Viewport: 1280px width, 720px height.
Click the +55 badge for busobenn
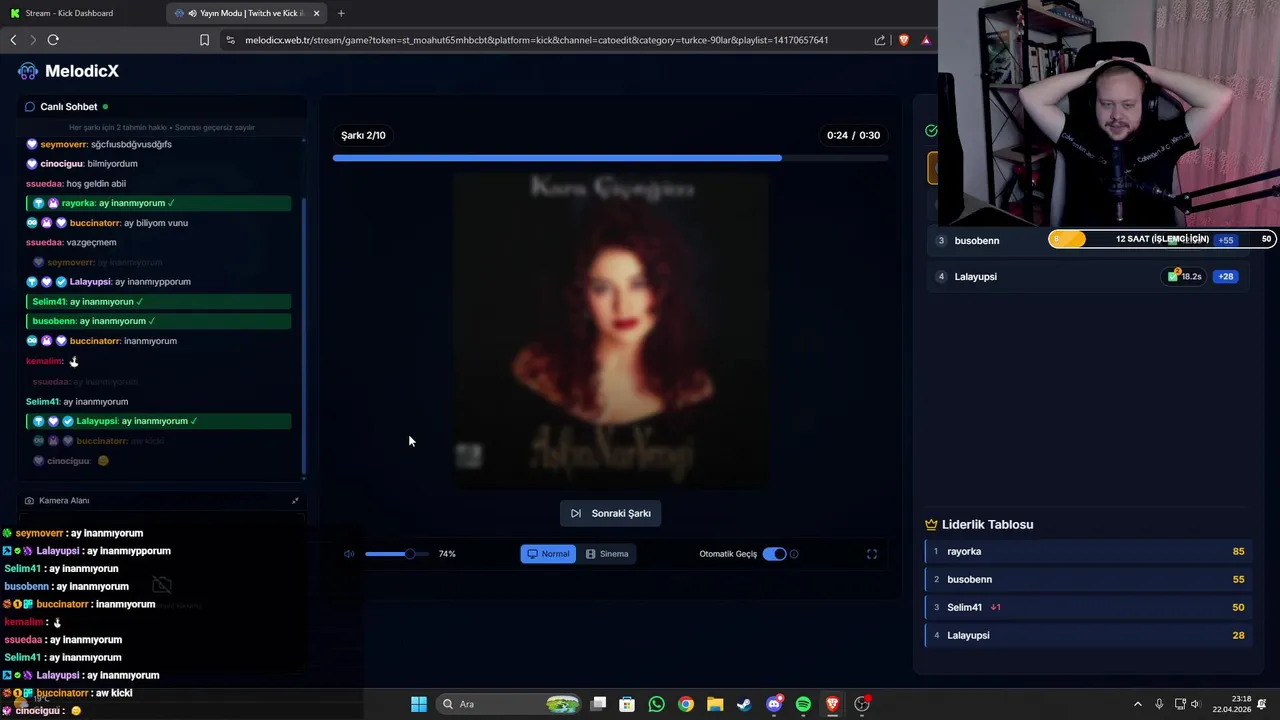(1225, 240)
